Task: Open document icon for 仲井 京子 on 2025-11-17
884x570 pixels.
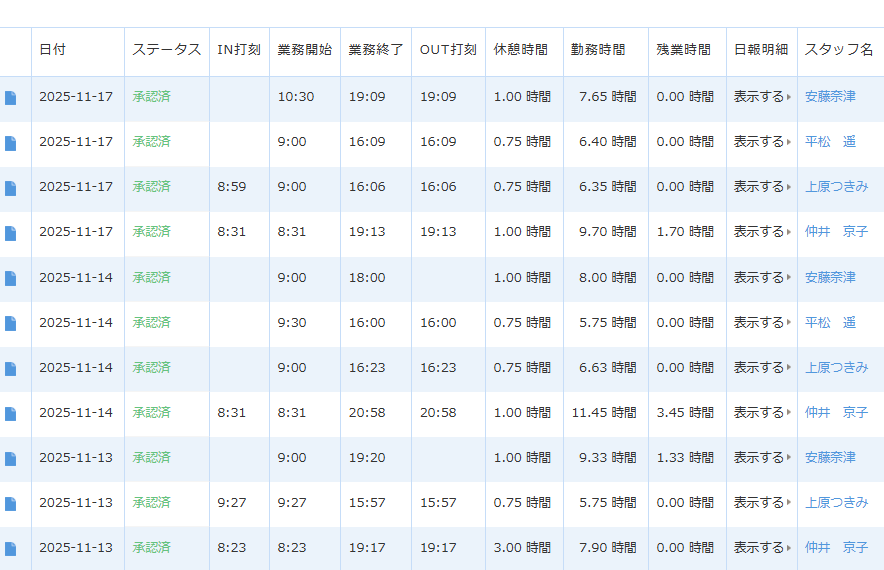Action: 11,233
